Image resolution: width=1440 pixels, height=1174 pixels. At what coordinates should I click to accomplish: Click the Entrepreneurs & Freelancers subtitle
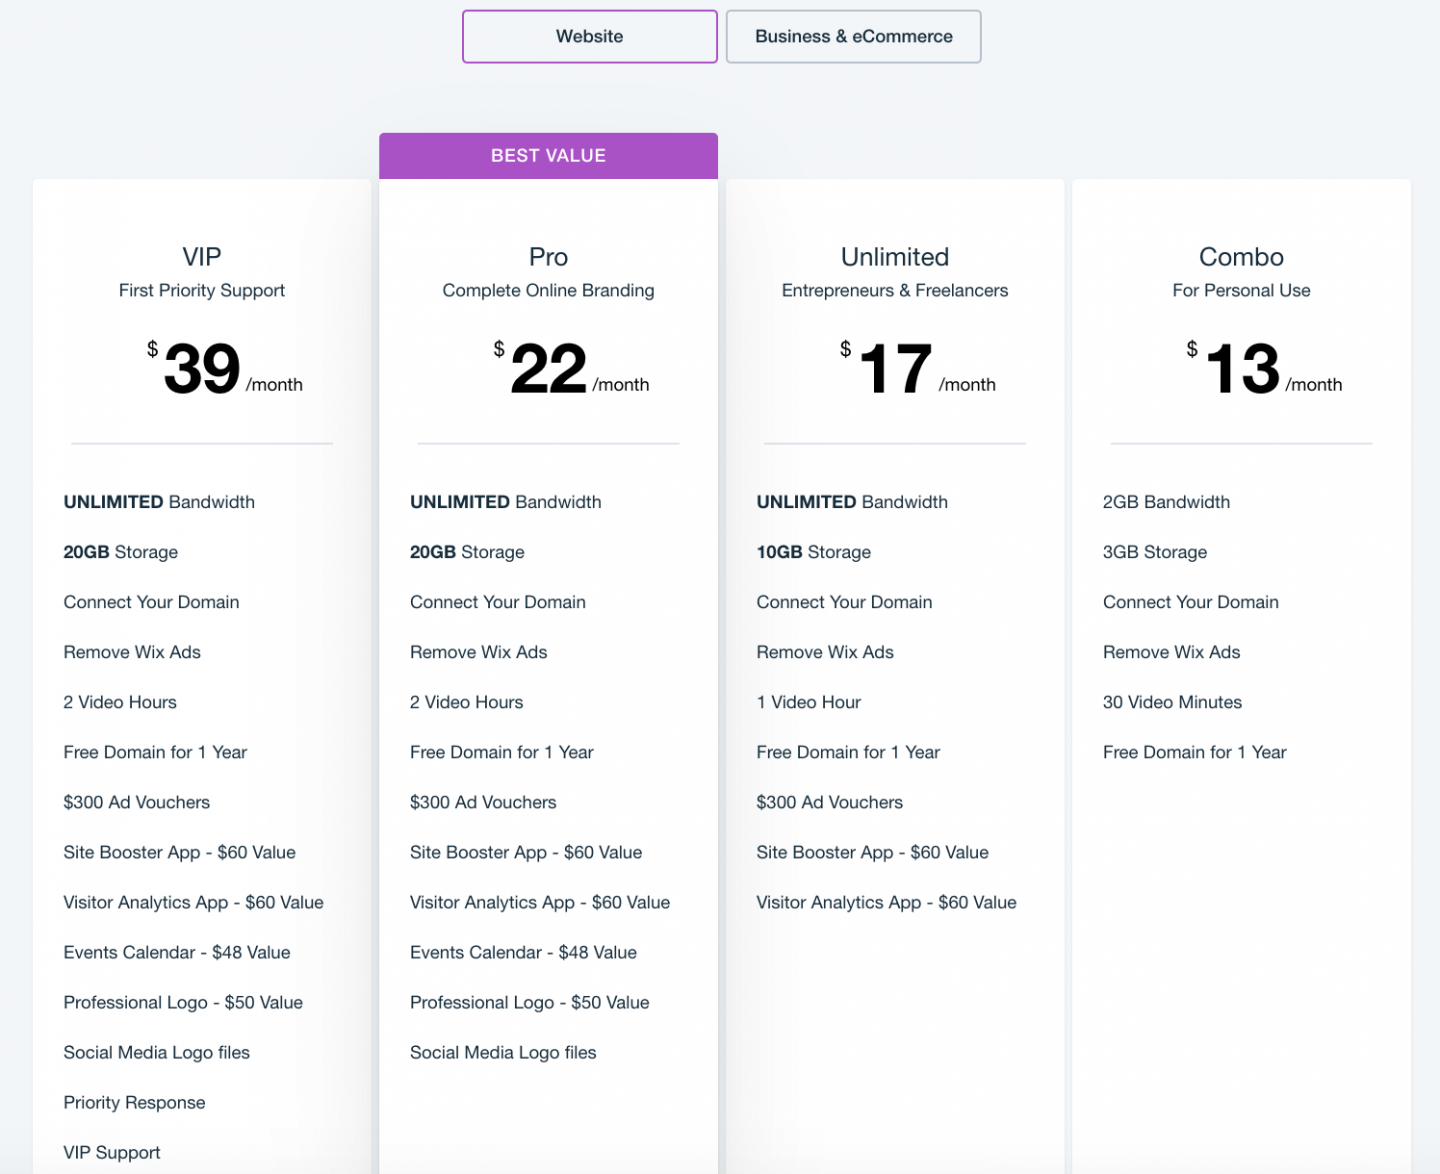point(894,291)
